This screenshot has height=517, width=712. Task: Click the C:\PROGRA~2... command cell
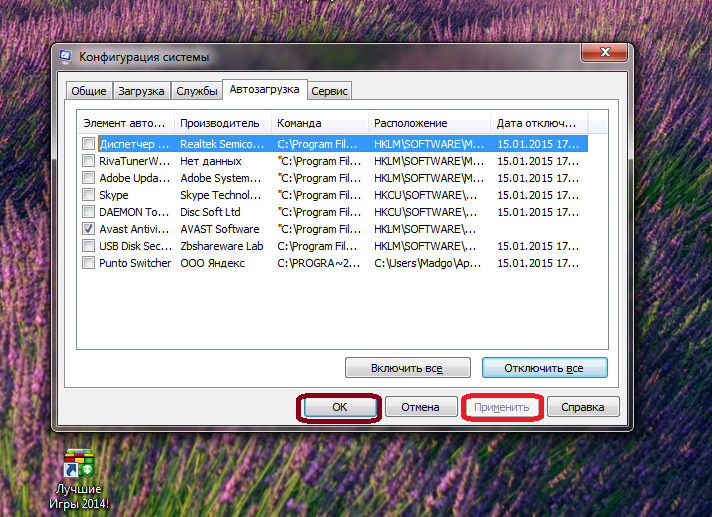[318, 263]
